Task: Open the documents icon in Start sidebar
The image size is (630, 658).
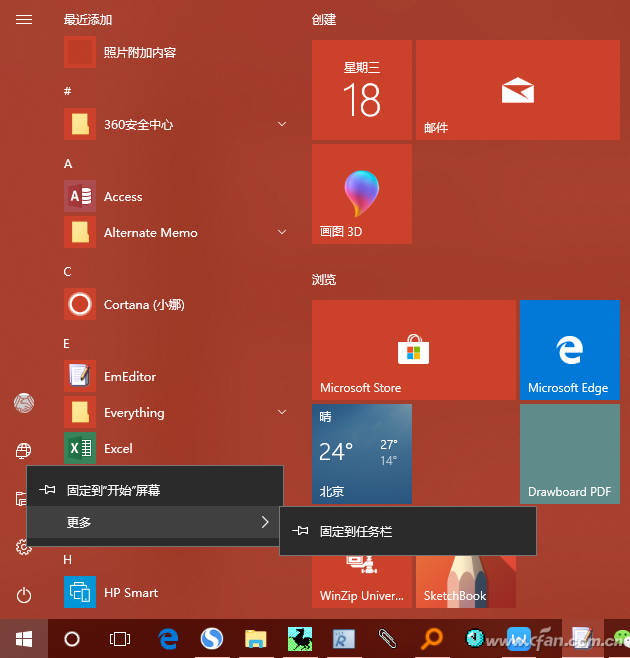Action: click(x=21, y=499)
